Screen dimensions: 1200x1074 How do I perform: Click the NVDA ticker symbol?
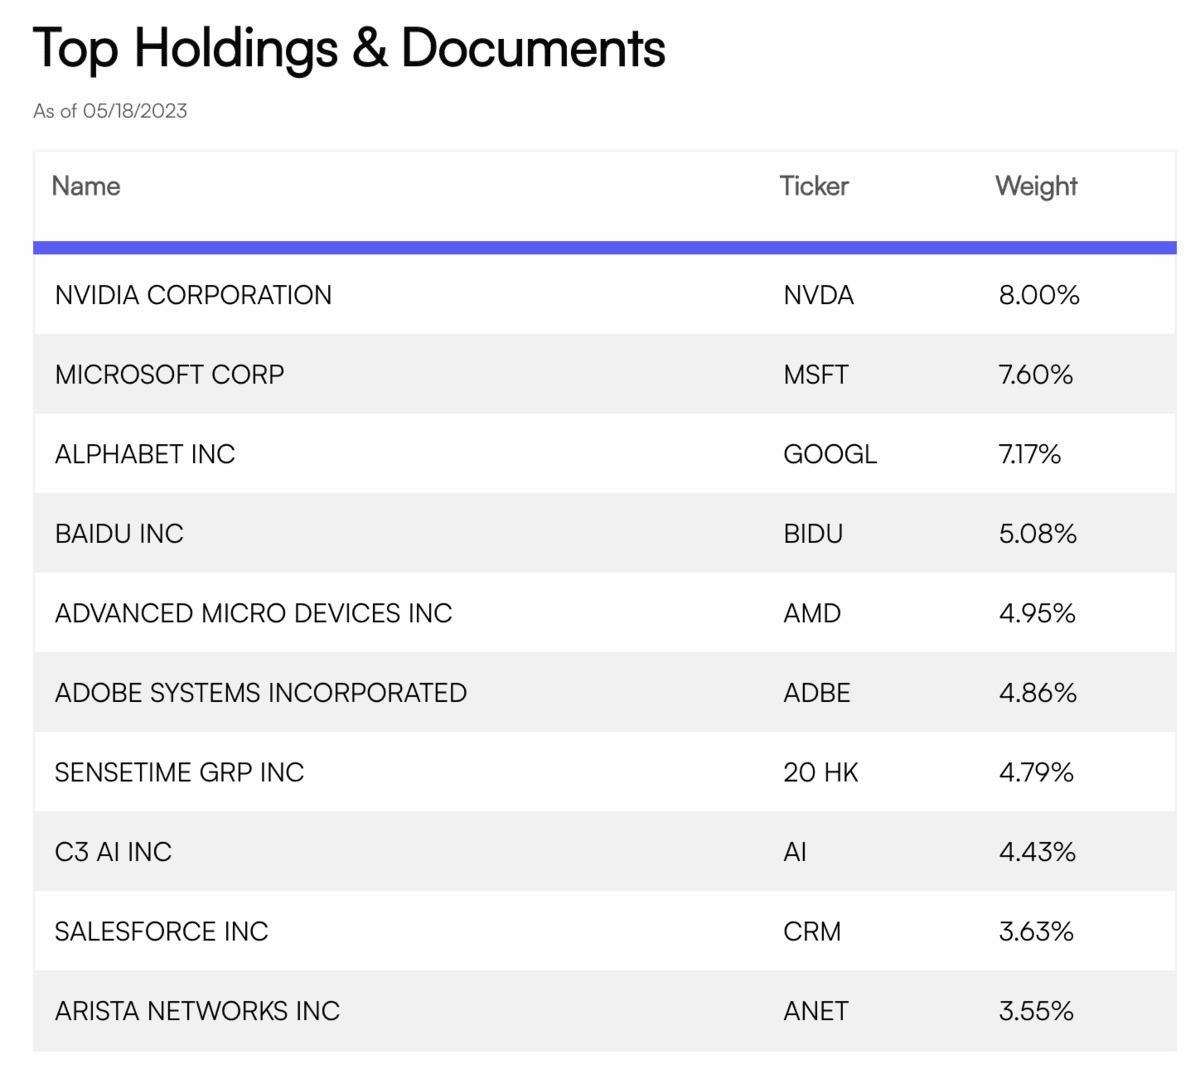tap(818, 295)
